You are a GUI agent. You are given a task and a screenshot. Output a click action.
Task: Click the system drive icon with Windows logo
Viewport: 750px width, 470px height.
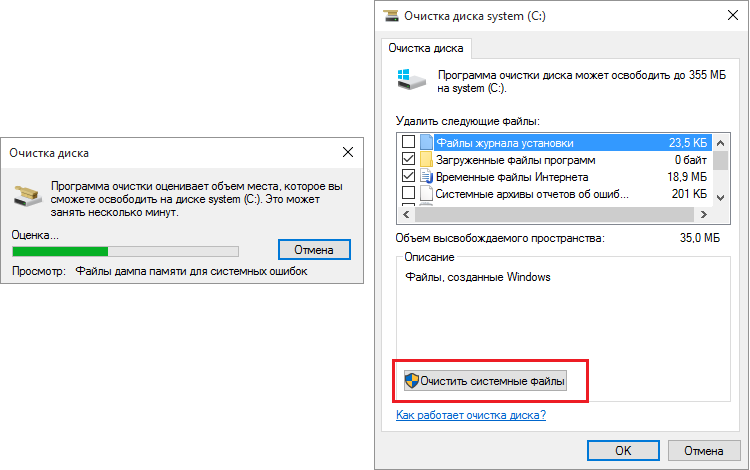[411, 80]
